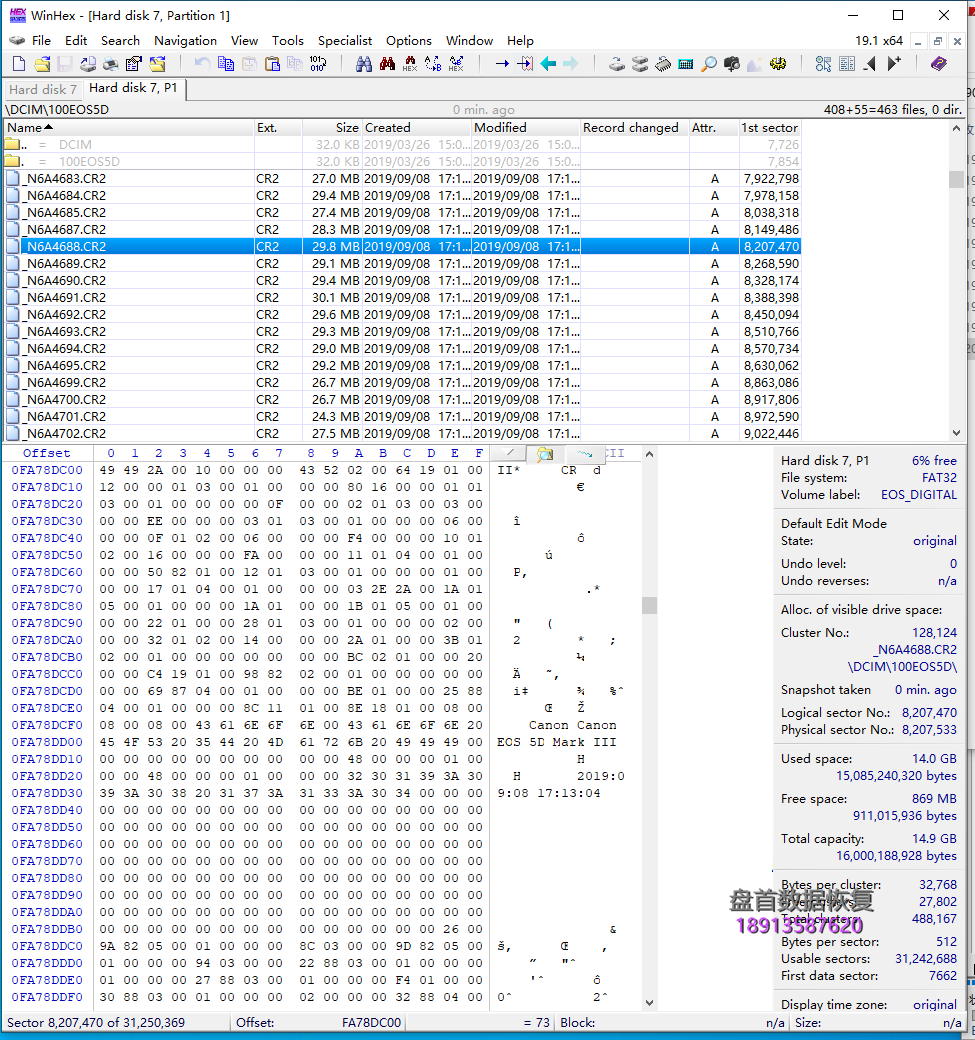Click the Go To Sector icon

click(525, 64)
